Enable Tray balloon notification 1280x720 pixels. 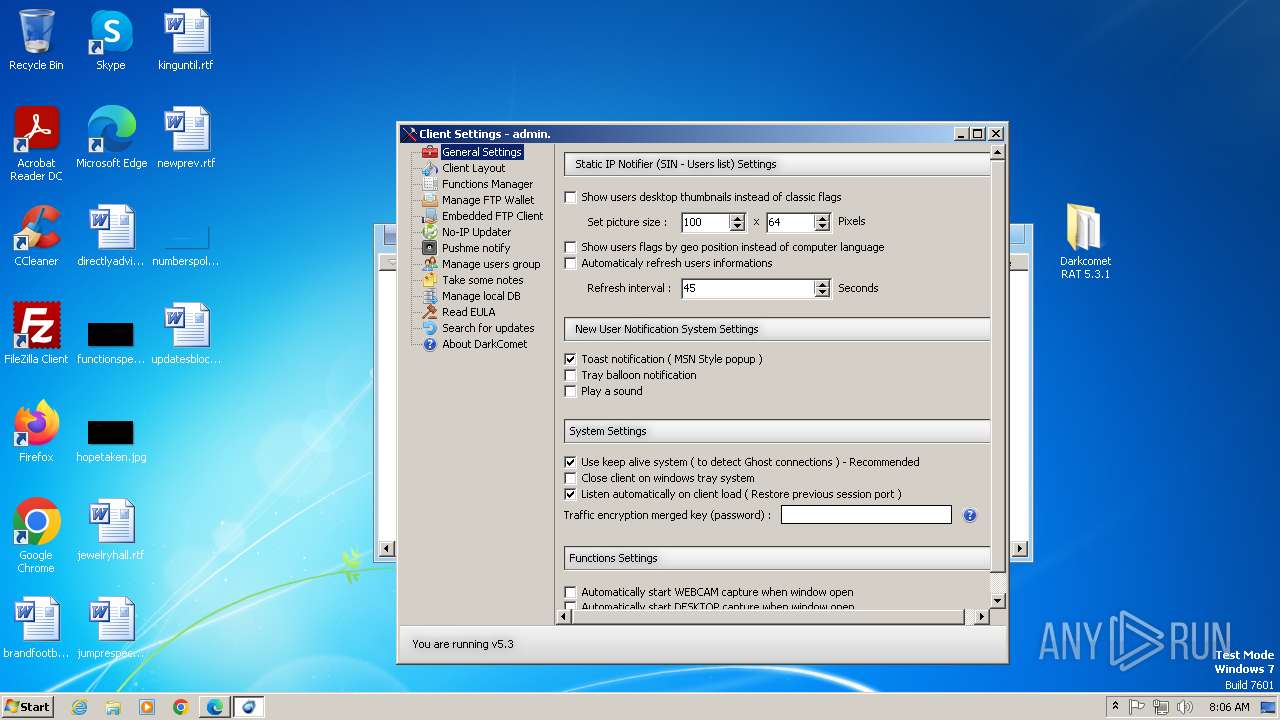(570, 375)
